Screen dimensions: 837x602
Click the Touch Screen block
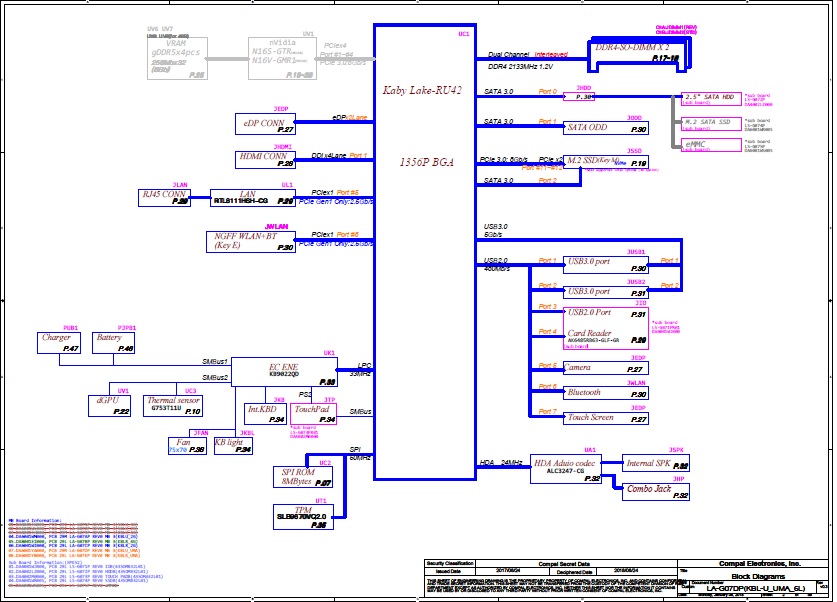[x=606, y=418]
